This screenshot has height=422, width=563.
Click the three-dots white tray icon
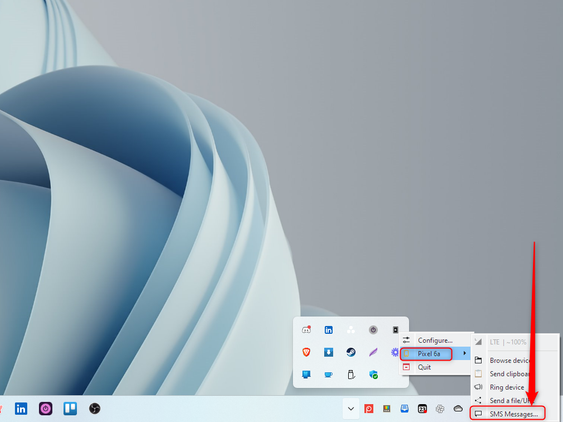[351, 330]
